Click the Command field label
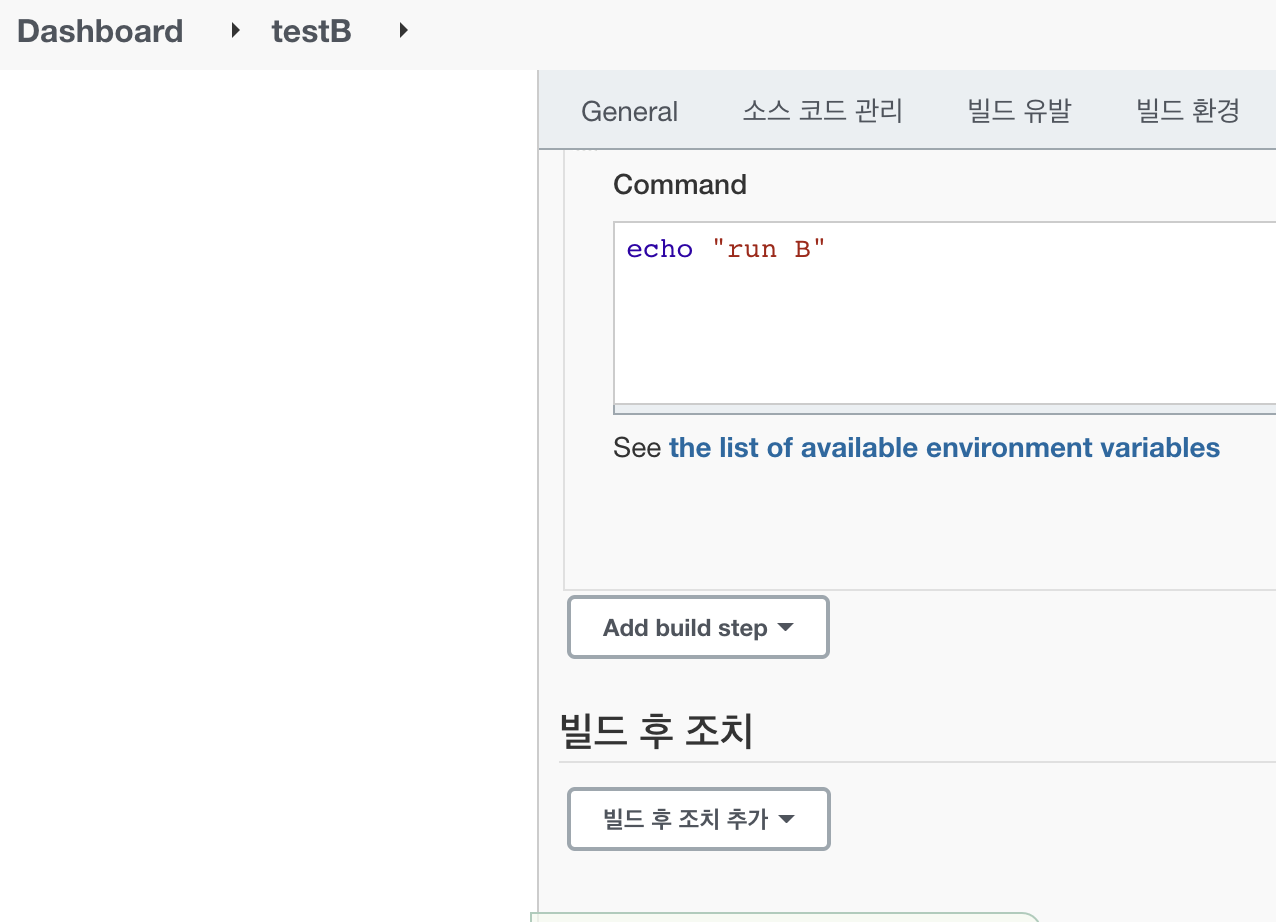This screenshot has height=922, width=1276. pos(679,185)
